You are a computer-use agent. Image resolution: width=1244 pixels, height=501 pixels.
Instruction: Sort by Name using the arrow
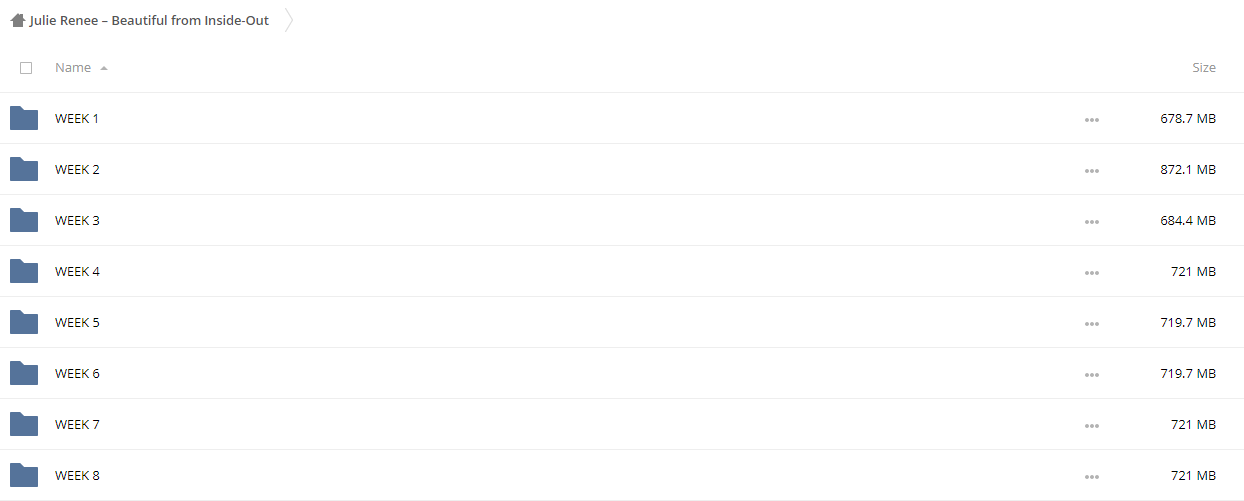(104, 68)
